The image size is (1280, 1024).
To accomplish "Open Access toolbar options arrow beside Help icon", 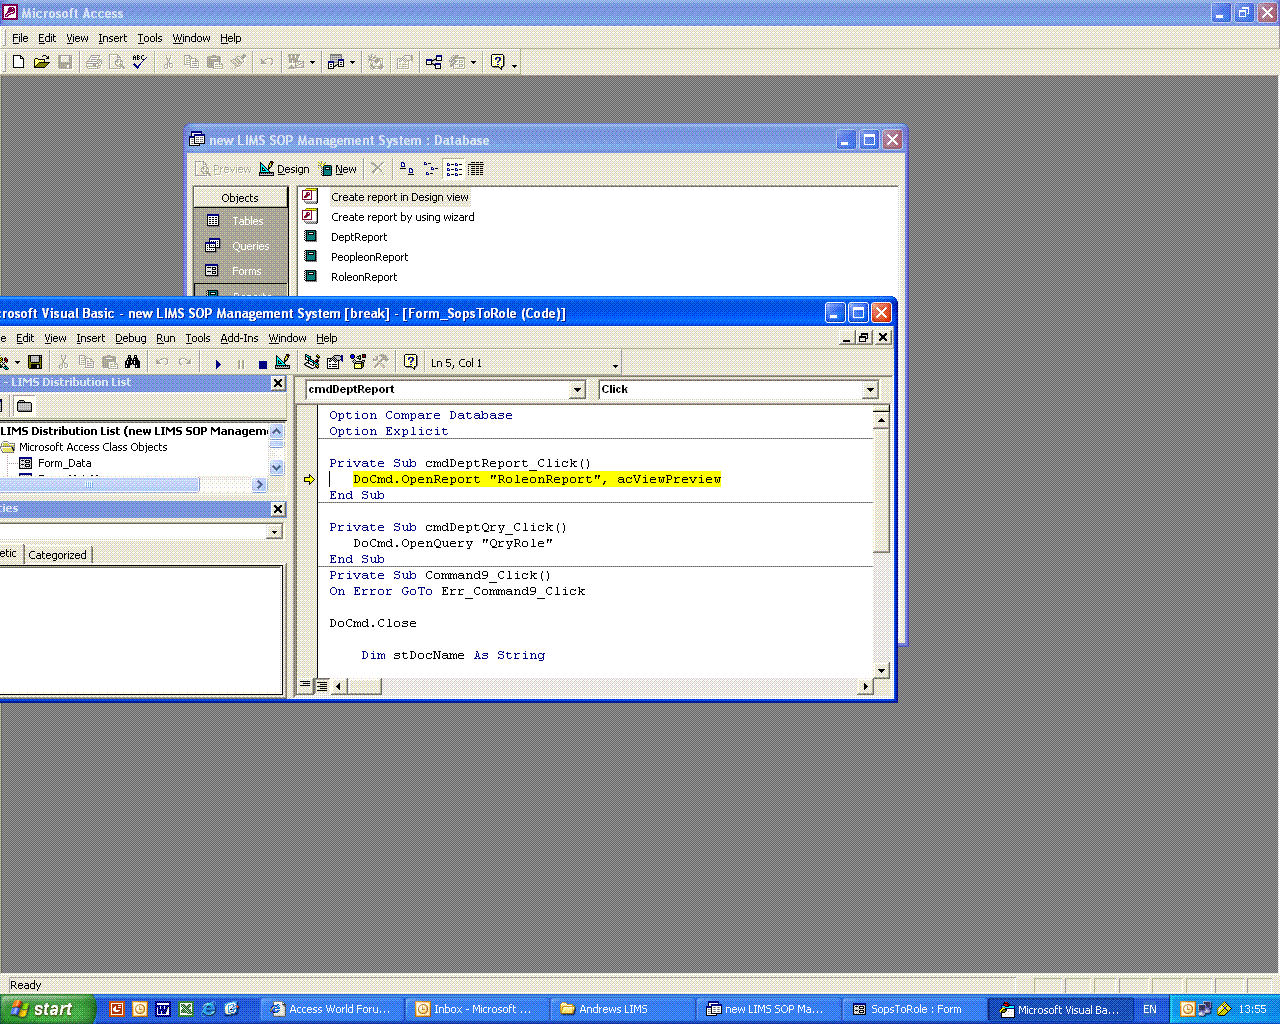I will (514, 64).
